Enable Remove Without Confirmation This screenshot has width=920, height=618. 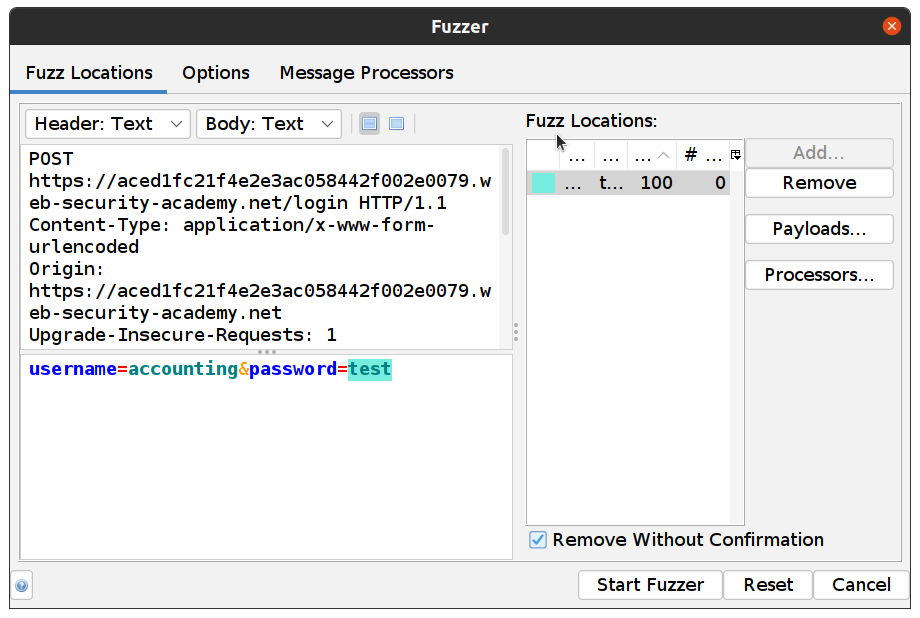coord(537,539)
